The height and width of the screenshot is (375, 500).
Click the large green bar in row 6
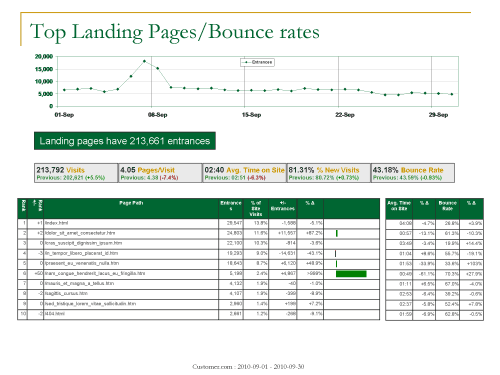click(x=351, y=274)
